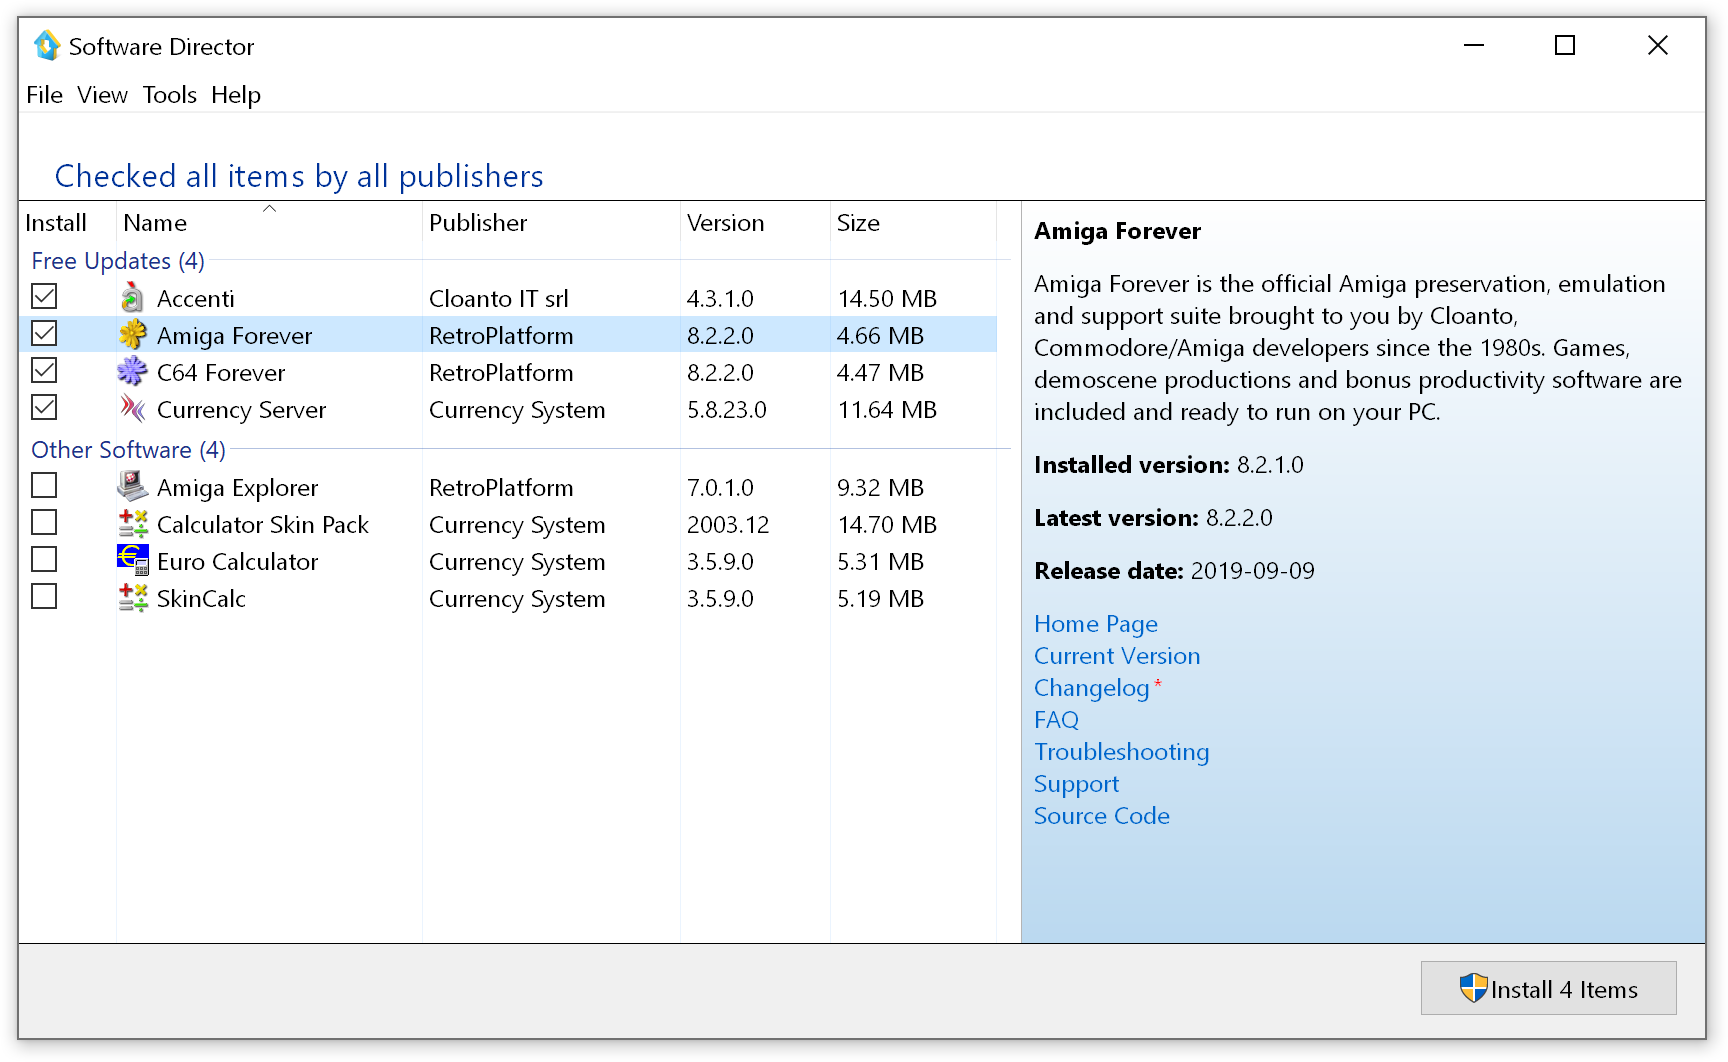Click the 4.66 MB size cell

tap(880, 336)
